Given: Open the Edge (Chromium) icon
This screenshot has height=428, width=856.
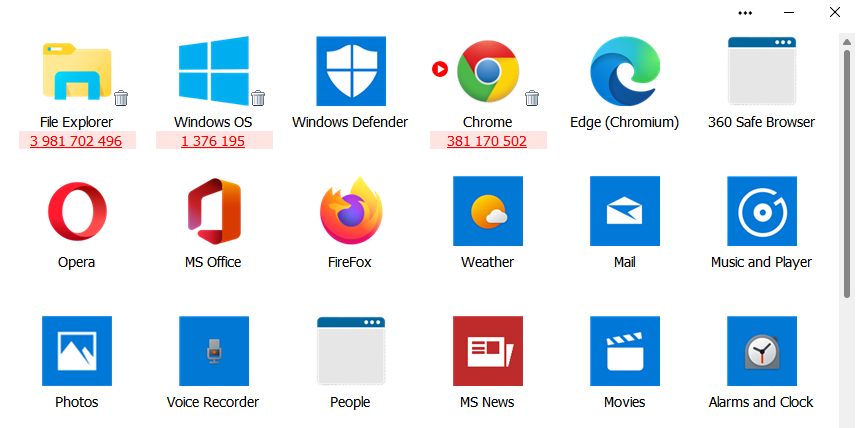Looking at the screenshot, I should (624, 72).
